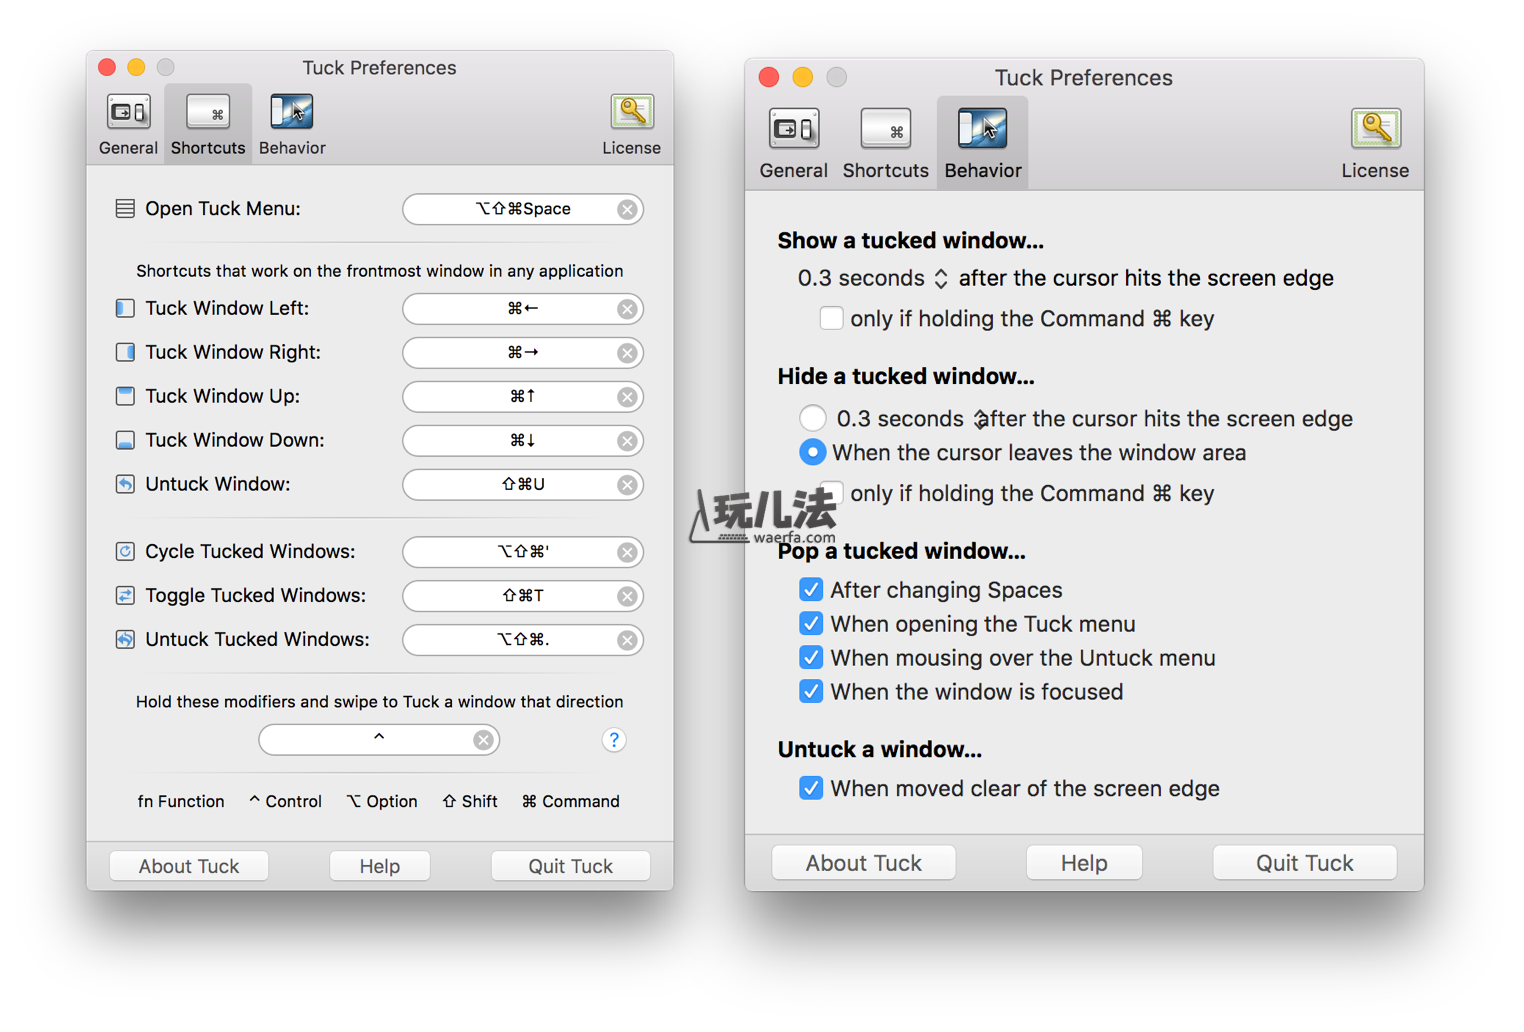This screenshot has height=1032, width=1524.
Task: Close the left Tuck Preferences window
Action: click(x=107, y=67)
